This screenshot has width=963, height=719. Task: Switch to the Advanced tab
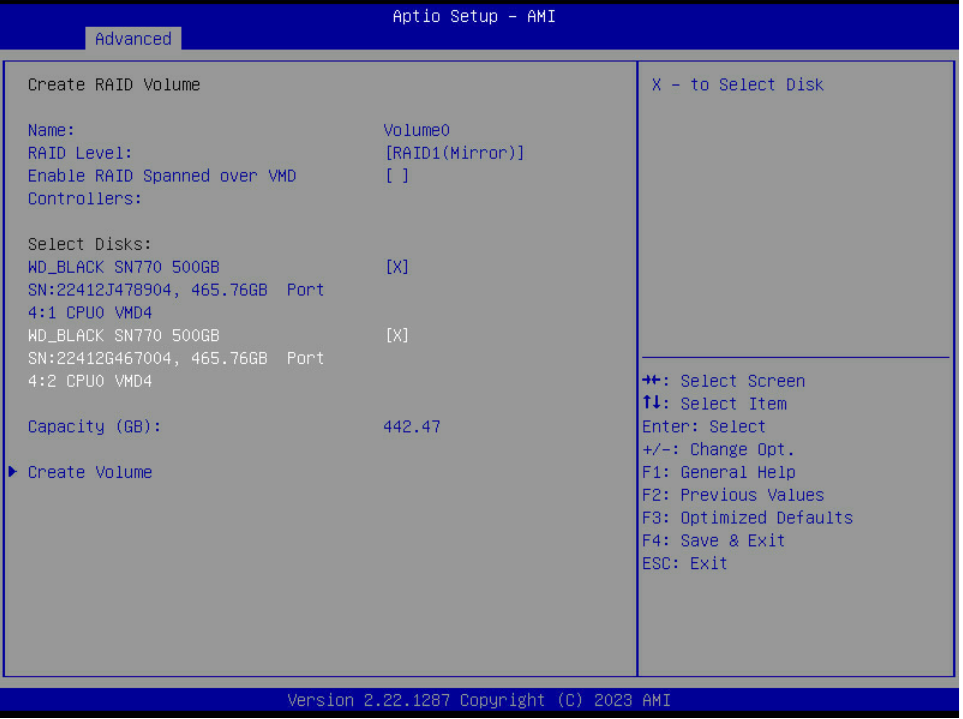[133, 39]
